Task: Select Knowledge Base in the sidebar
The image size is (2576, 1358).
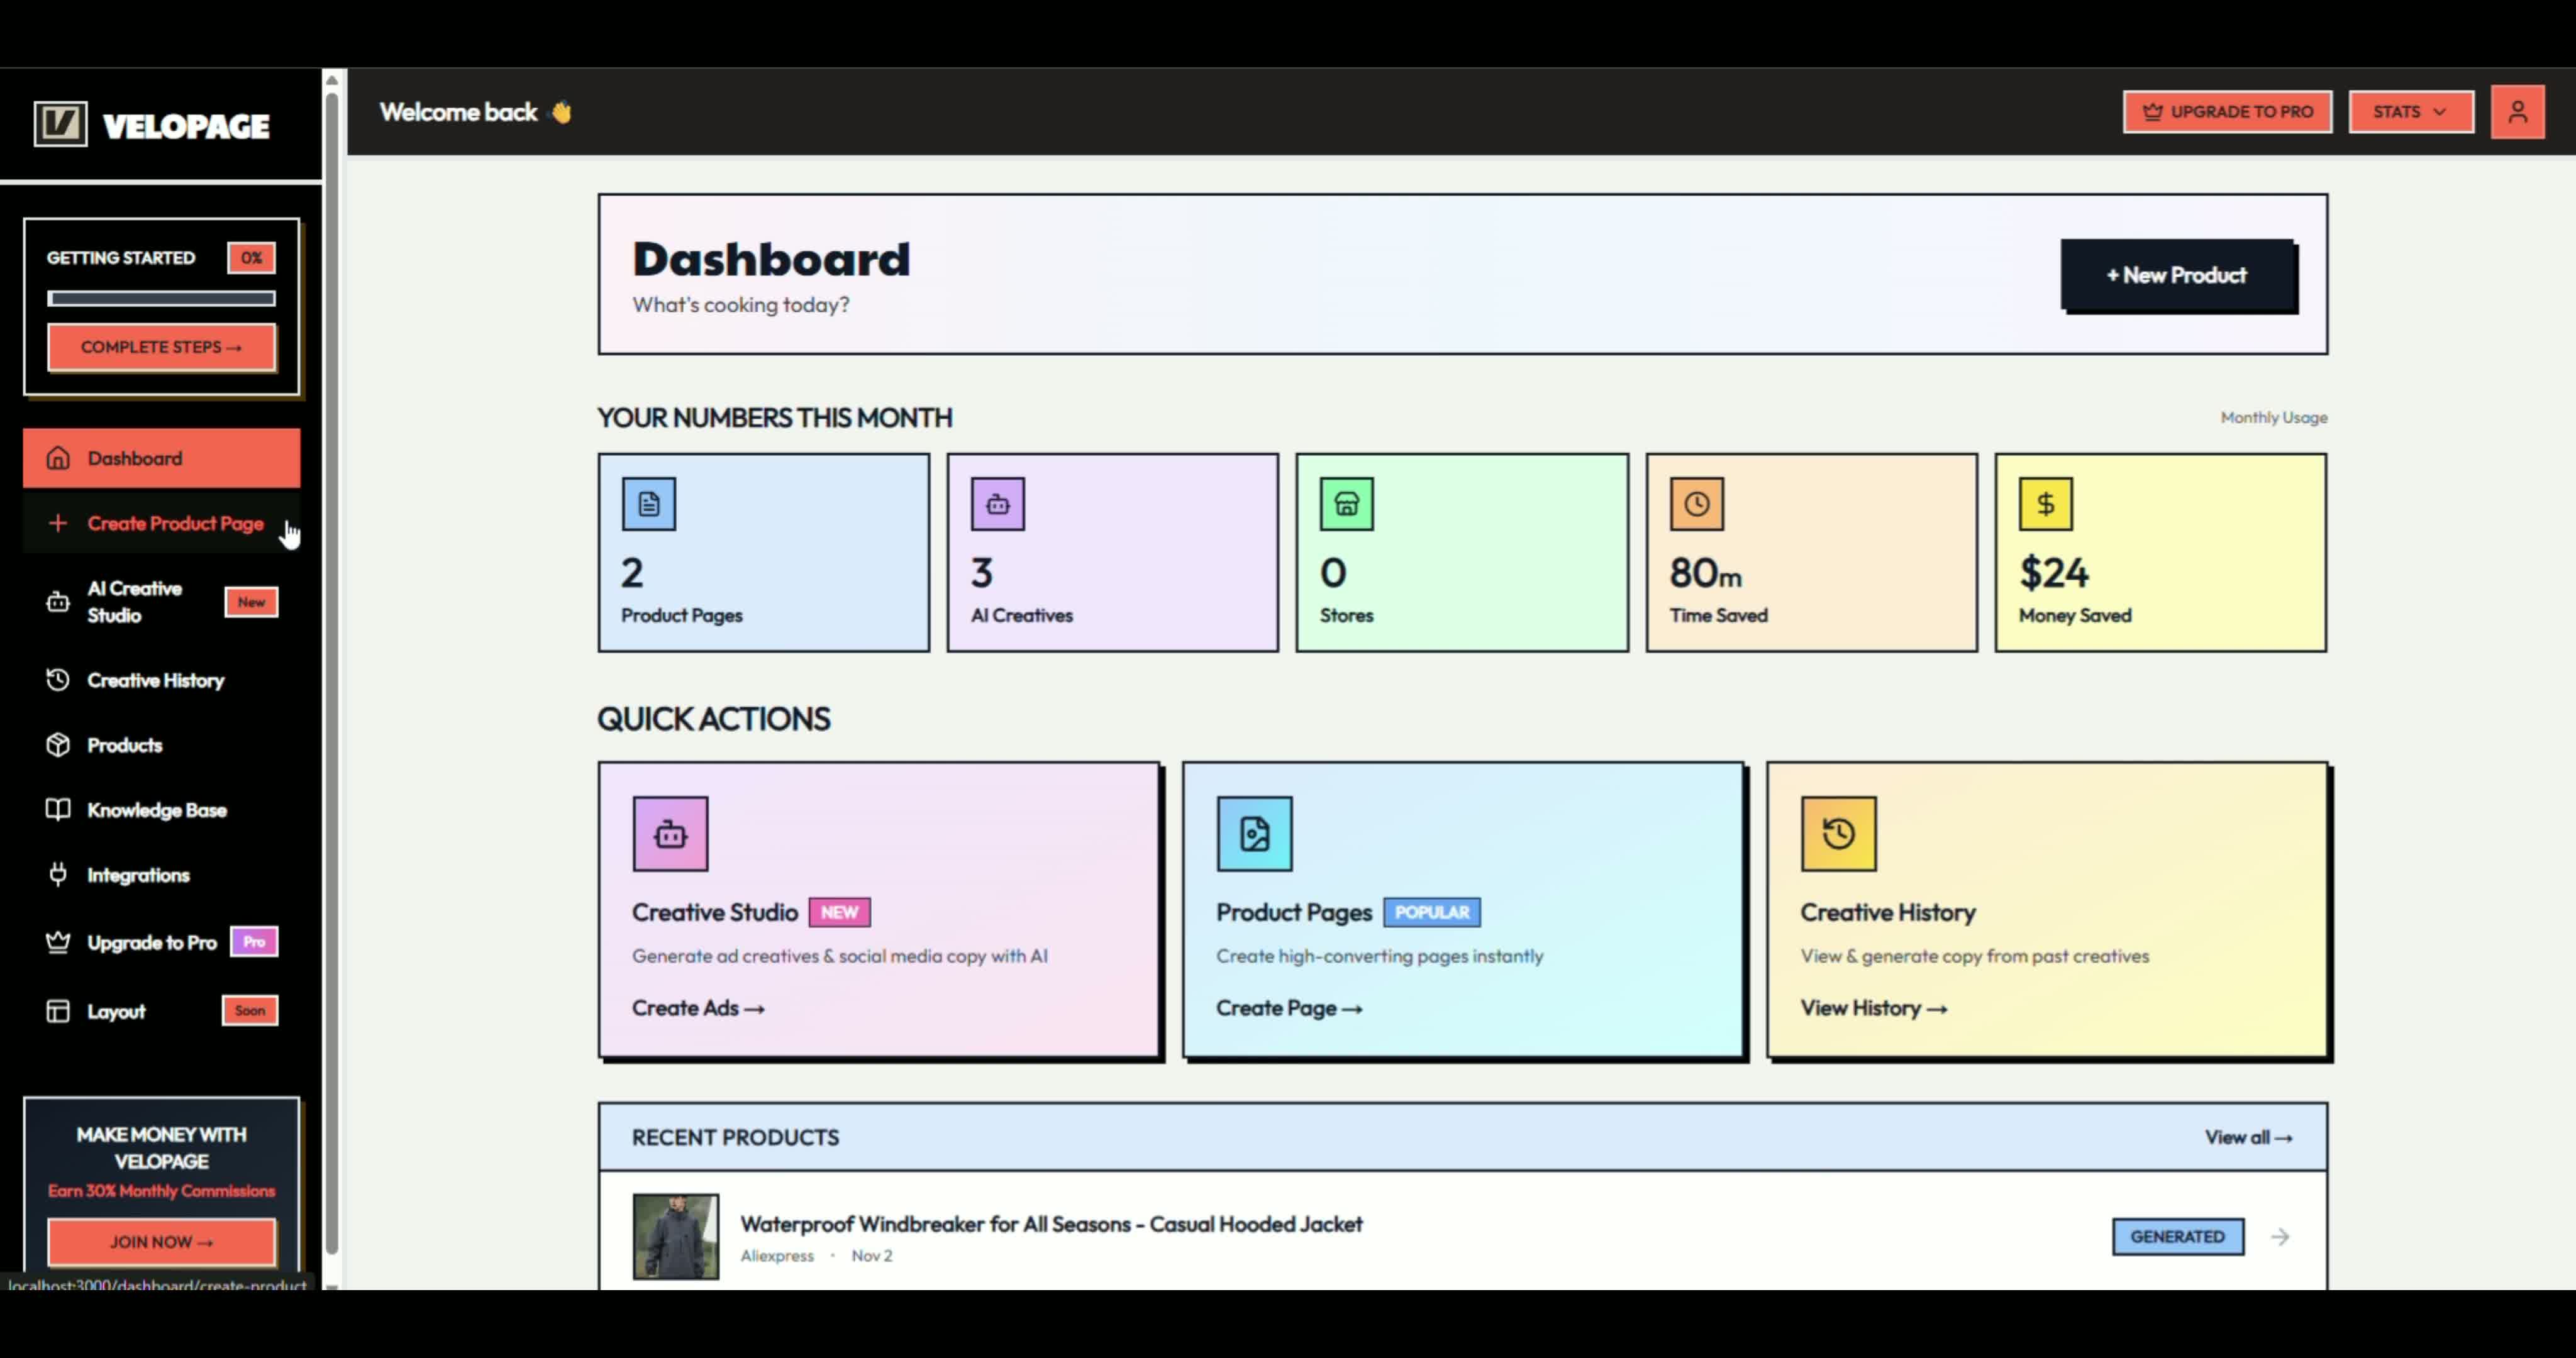Action: 156,810
